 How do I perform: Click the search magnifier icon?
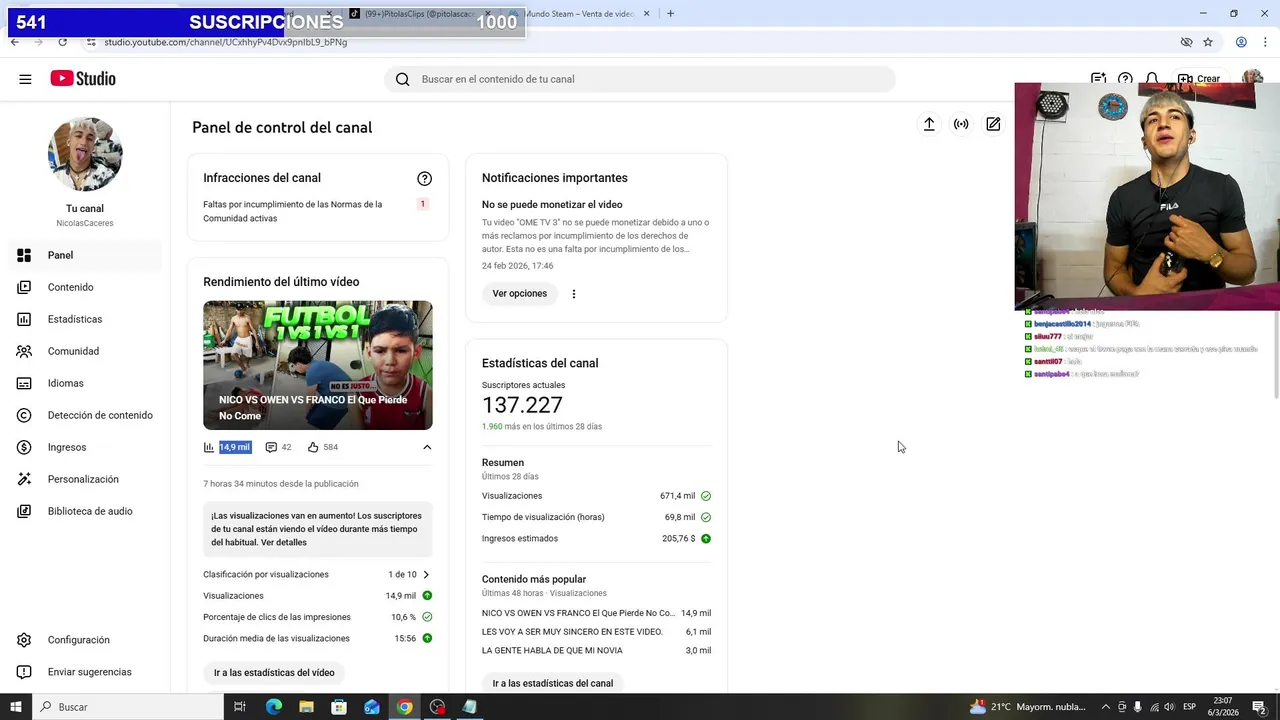[x=402, y=79]
